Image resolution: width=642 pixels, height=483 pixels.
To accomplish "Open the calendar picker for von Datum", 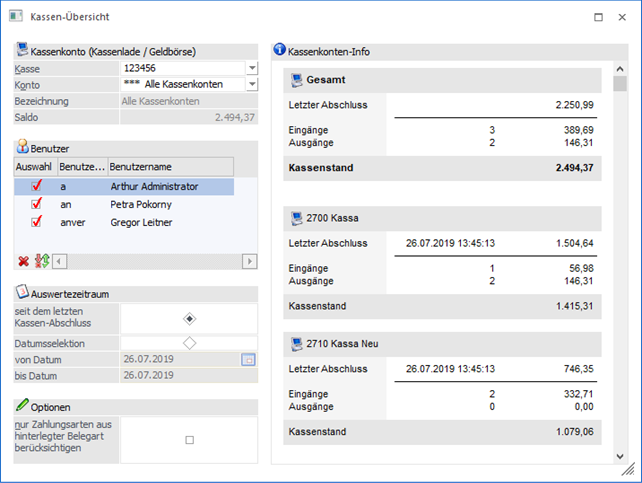I will click(x=249, y=358).
